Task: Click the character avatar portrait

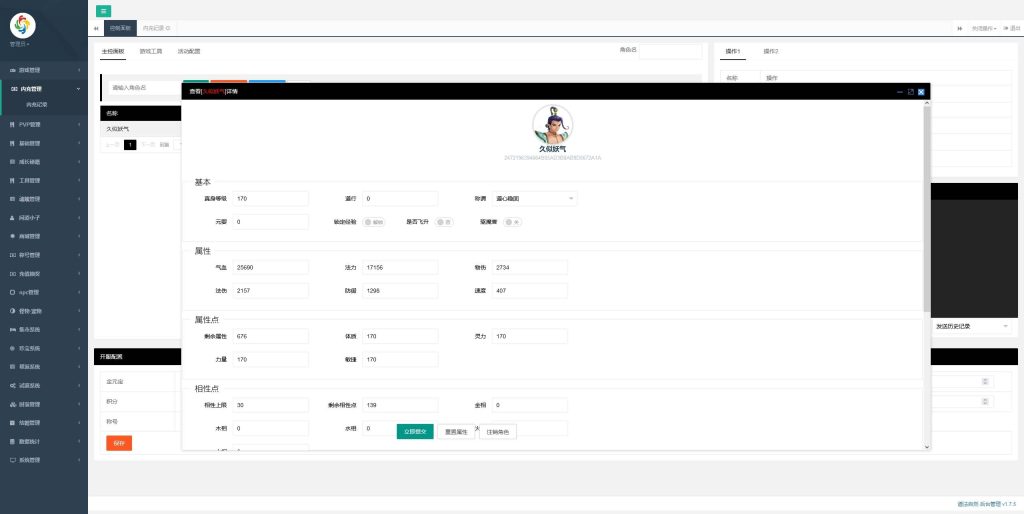Action: 554,125
